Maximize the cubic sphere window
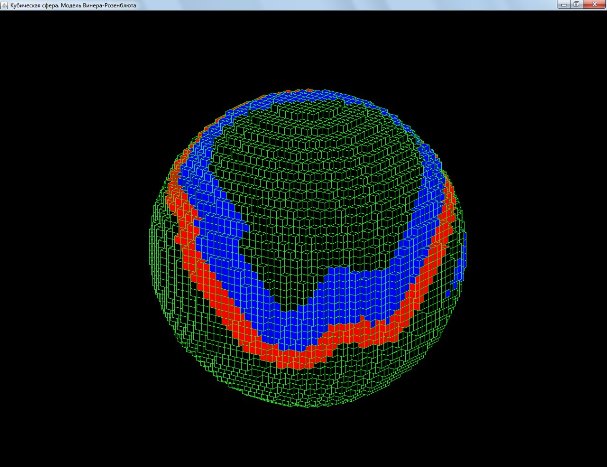Image resolution: width=607 pixels, height=467 pixels. click(x=579, y=5)
